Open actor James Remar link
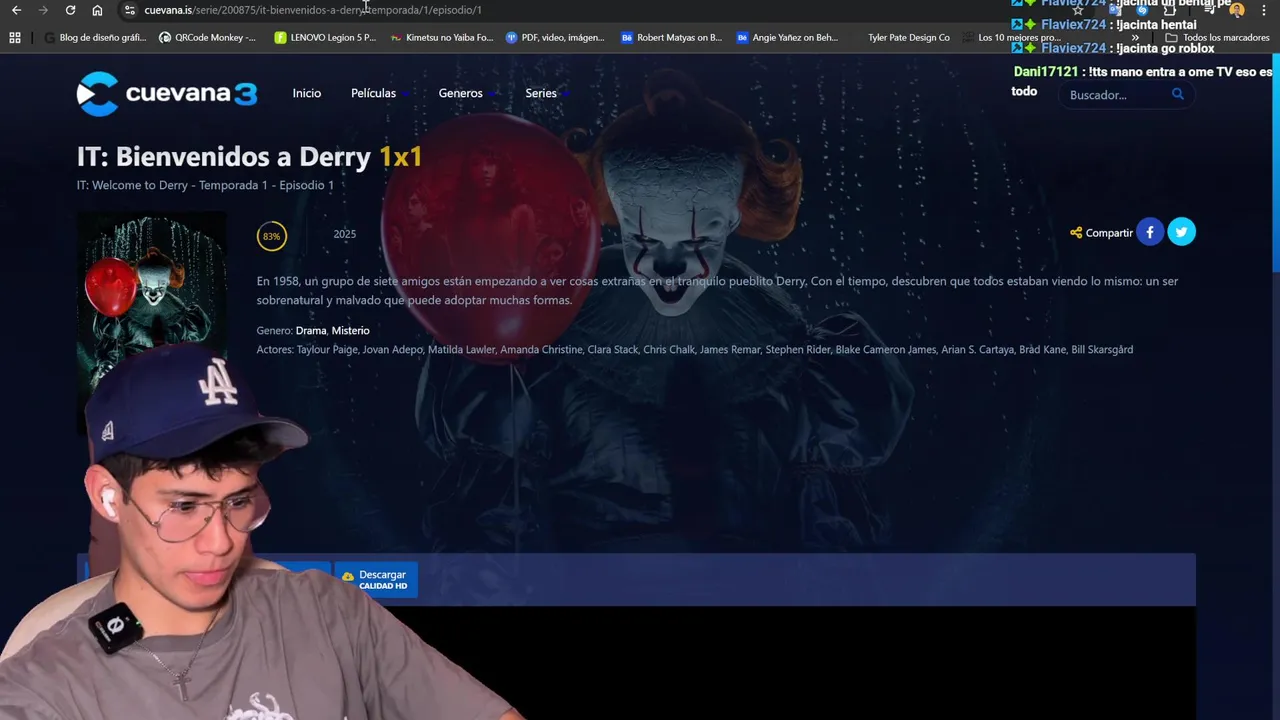This screenshot has width=1280, height=720. coord(730,350)
